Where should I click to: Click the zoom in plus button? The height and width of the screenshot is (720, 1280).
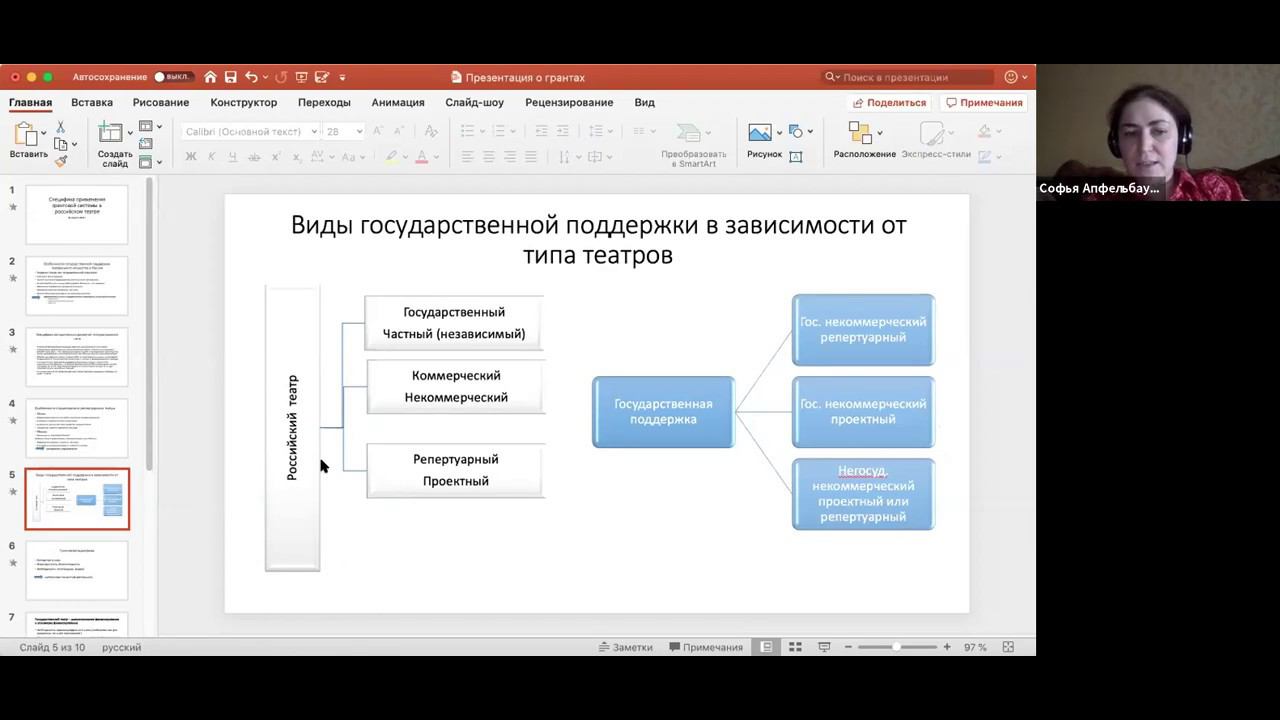click(x=947, y=647)
